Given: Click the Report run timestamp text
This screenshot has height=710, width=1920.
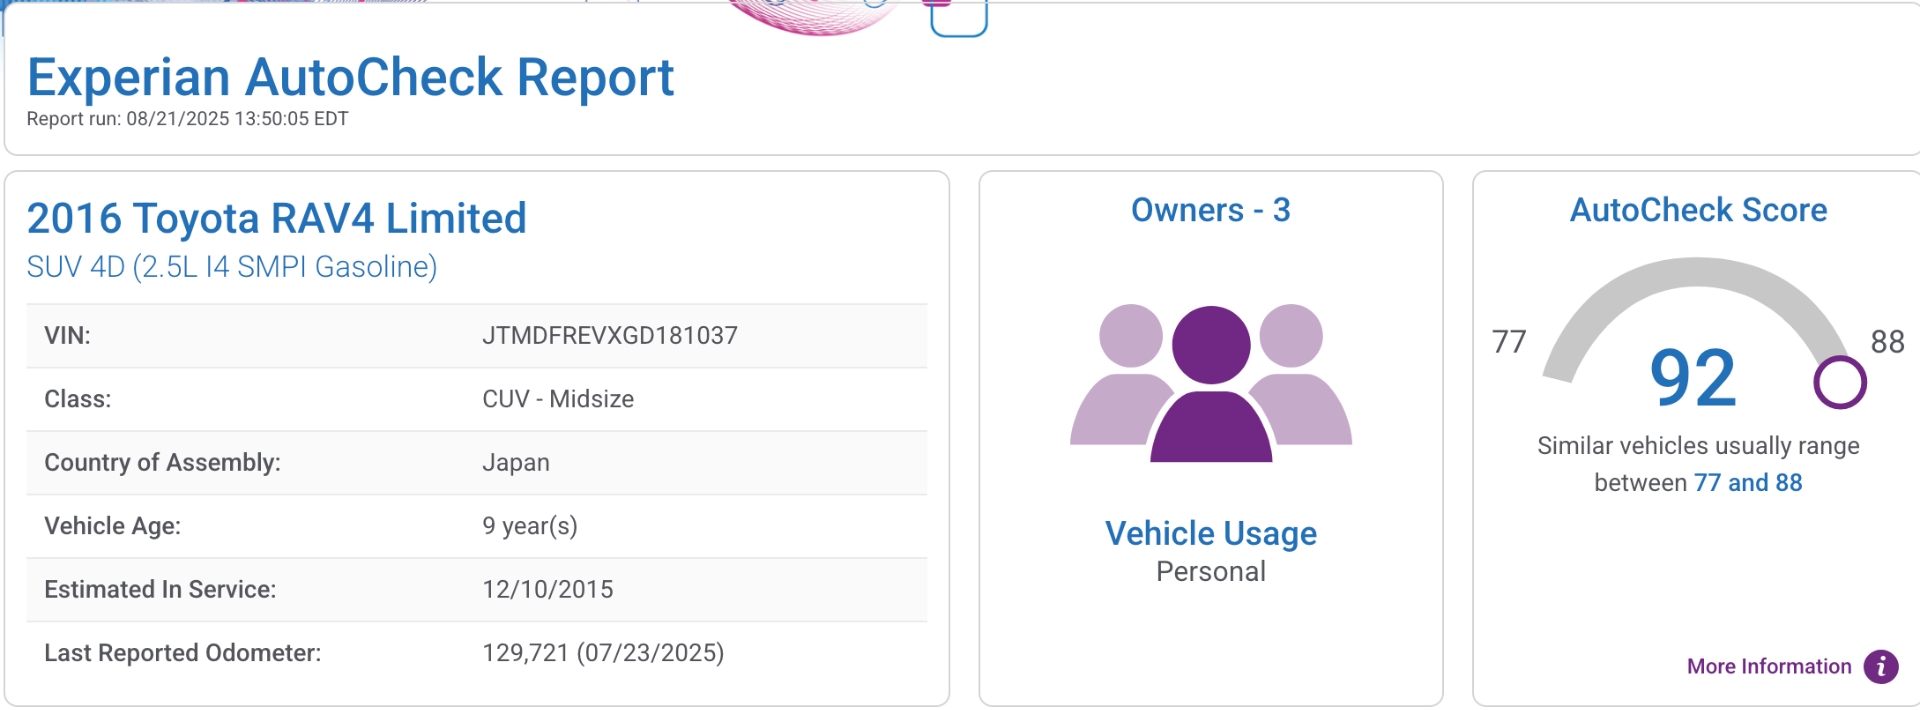Looking at the screenshot, I should (187, 119).
